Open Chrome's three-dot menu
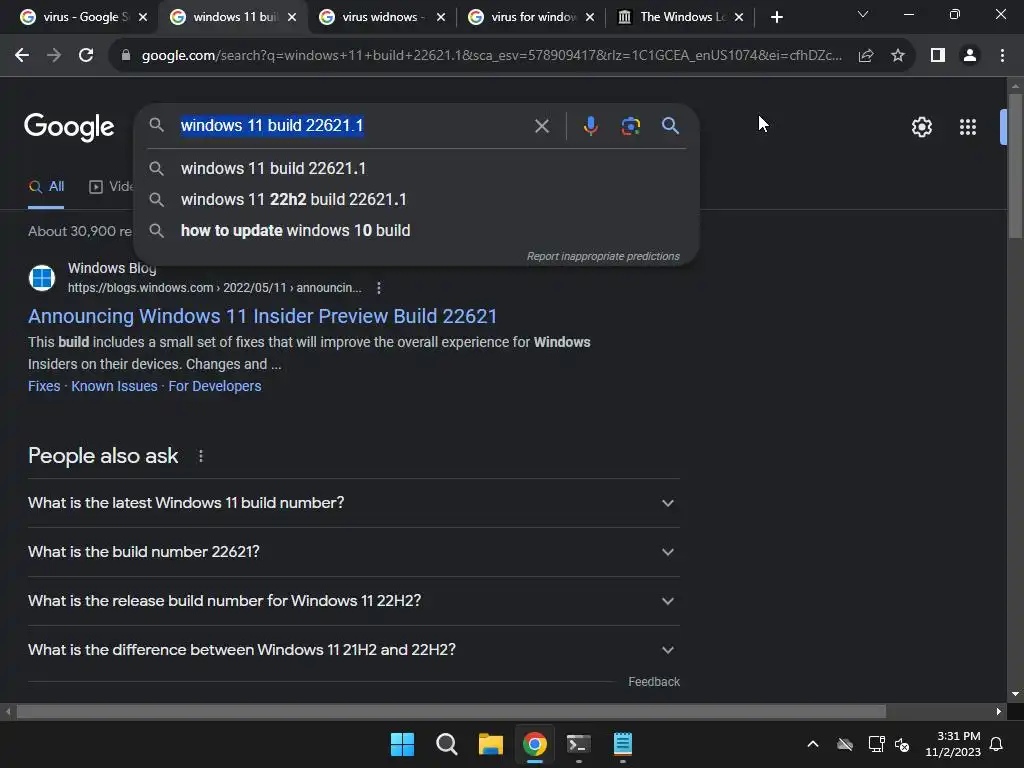This screenshot has width=1024, height=768. (1002, 56)
